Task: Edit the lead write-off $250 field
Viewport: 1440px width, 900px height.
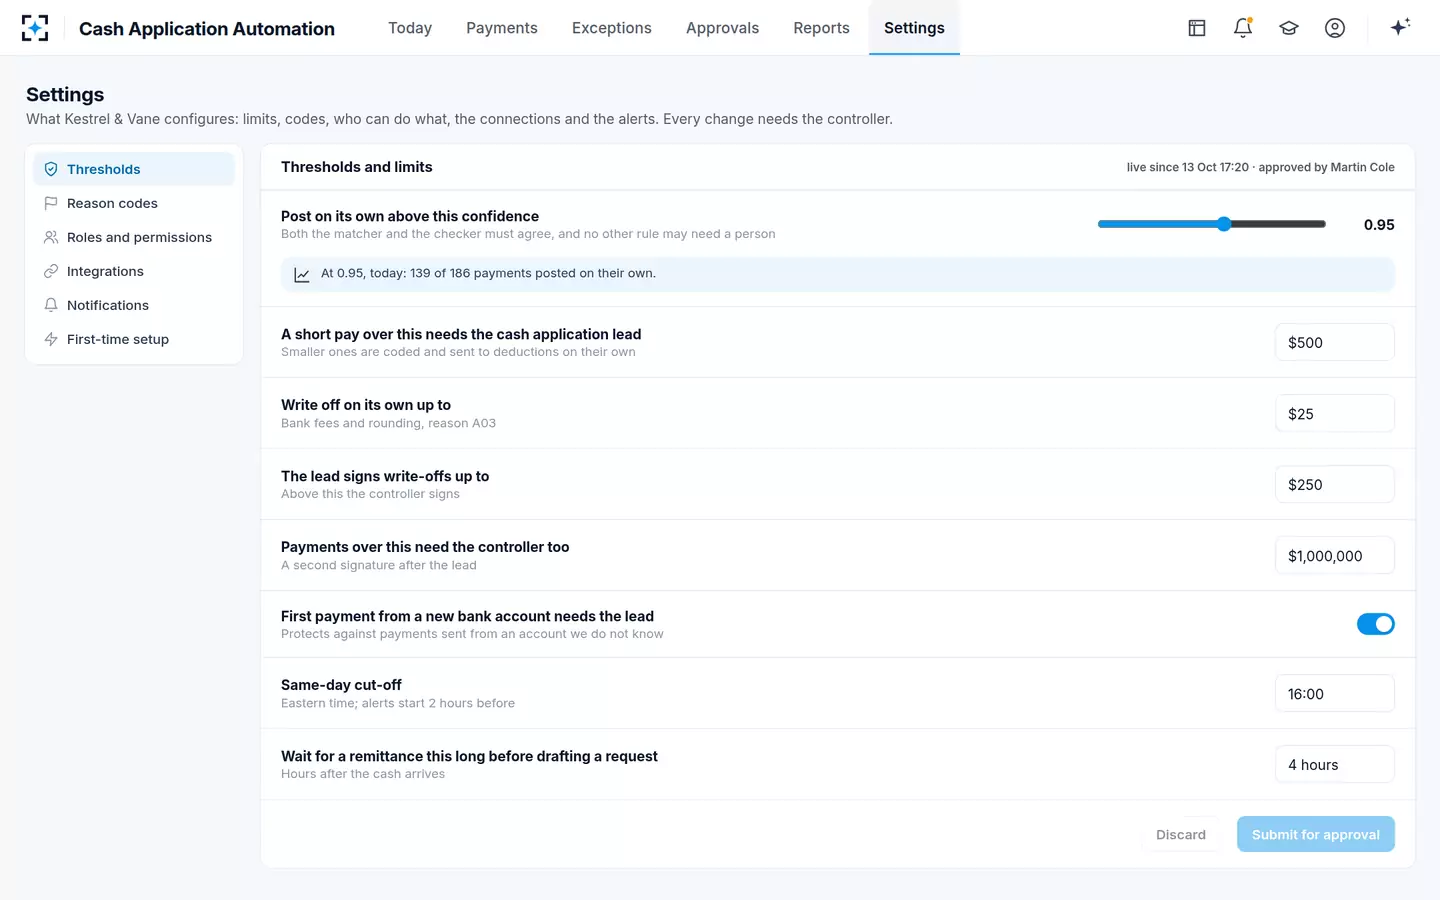Action: coord(1335,484)
